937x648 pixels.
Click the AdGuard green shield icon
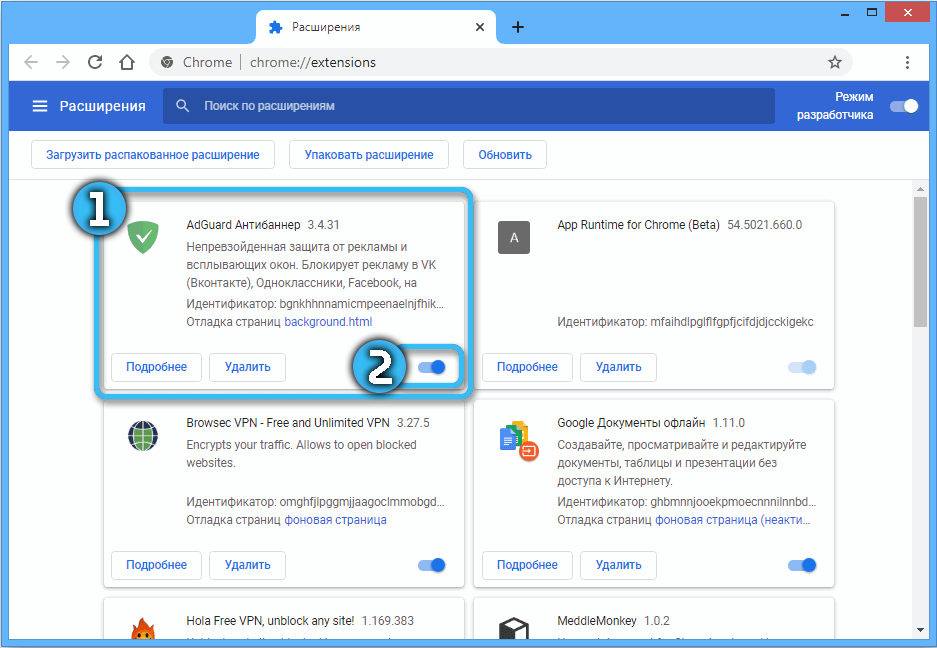145,237
